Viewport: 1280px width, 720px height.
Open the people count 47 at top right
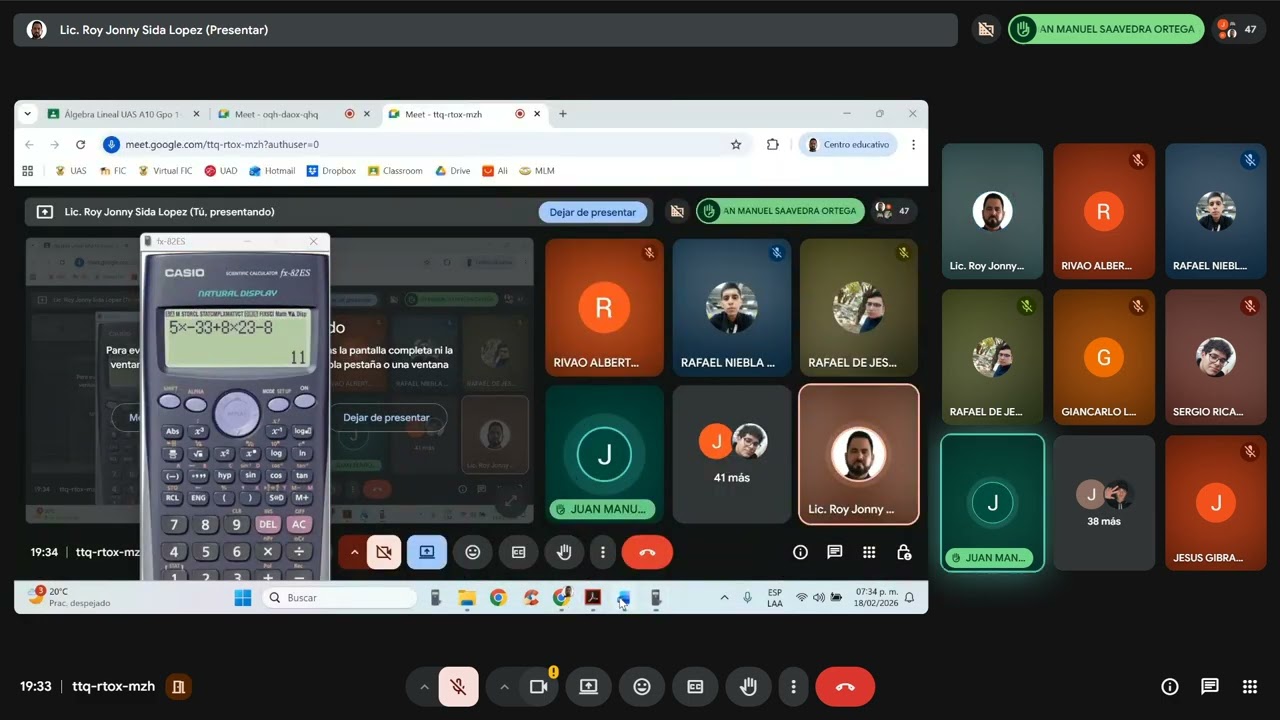(x=1239, y=30)
